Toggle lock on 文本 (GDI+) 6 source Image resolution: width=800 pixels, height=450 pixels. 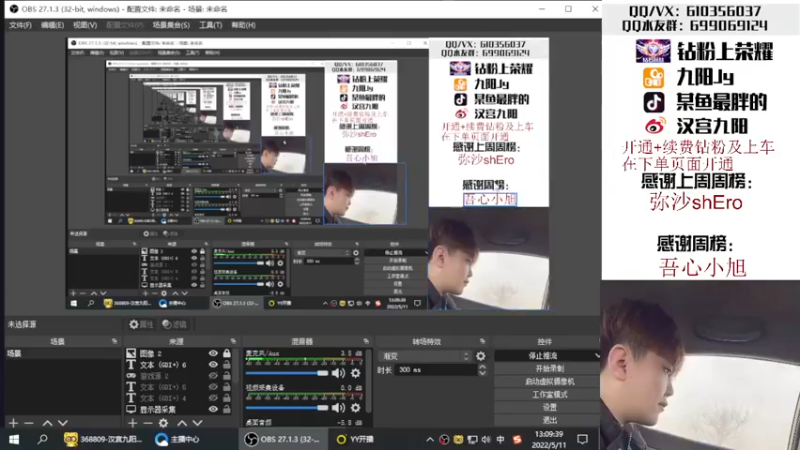(227, 364)
